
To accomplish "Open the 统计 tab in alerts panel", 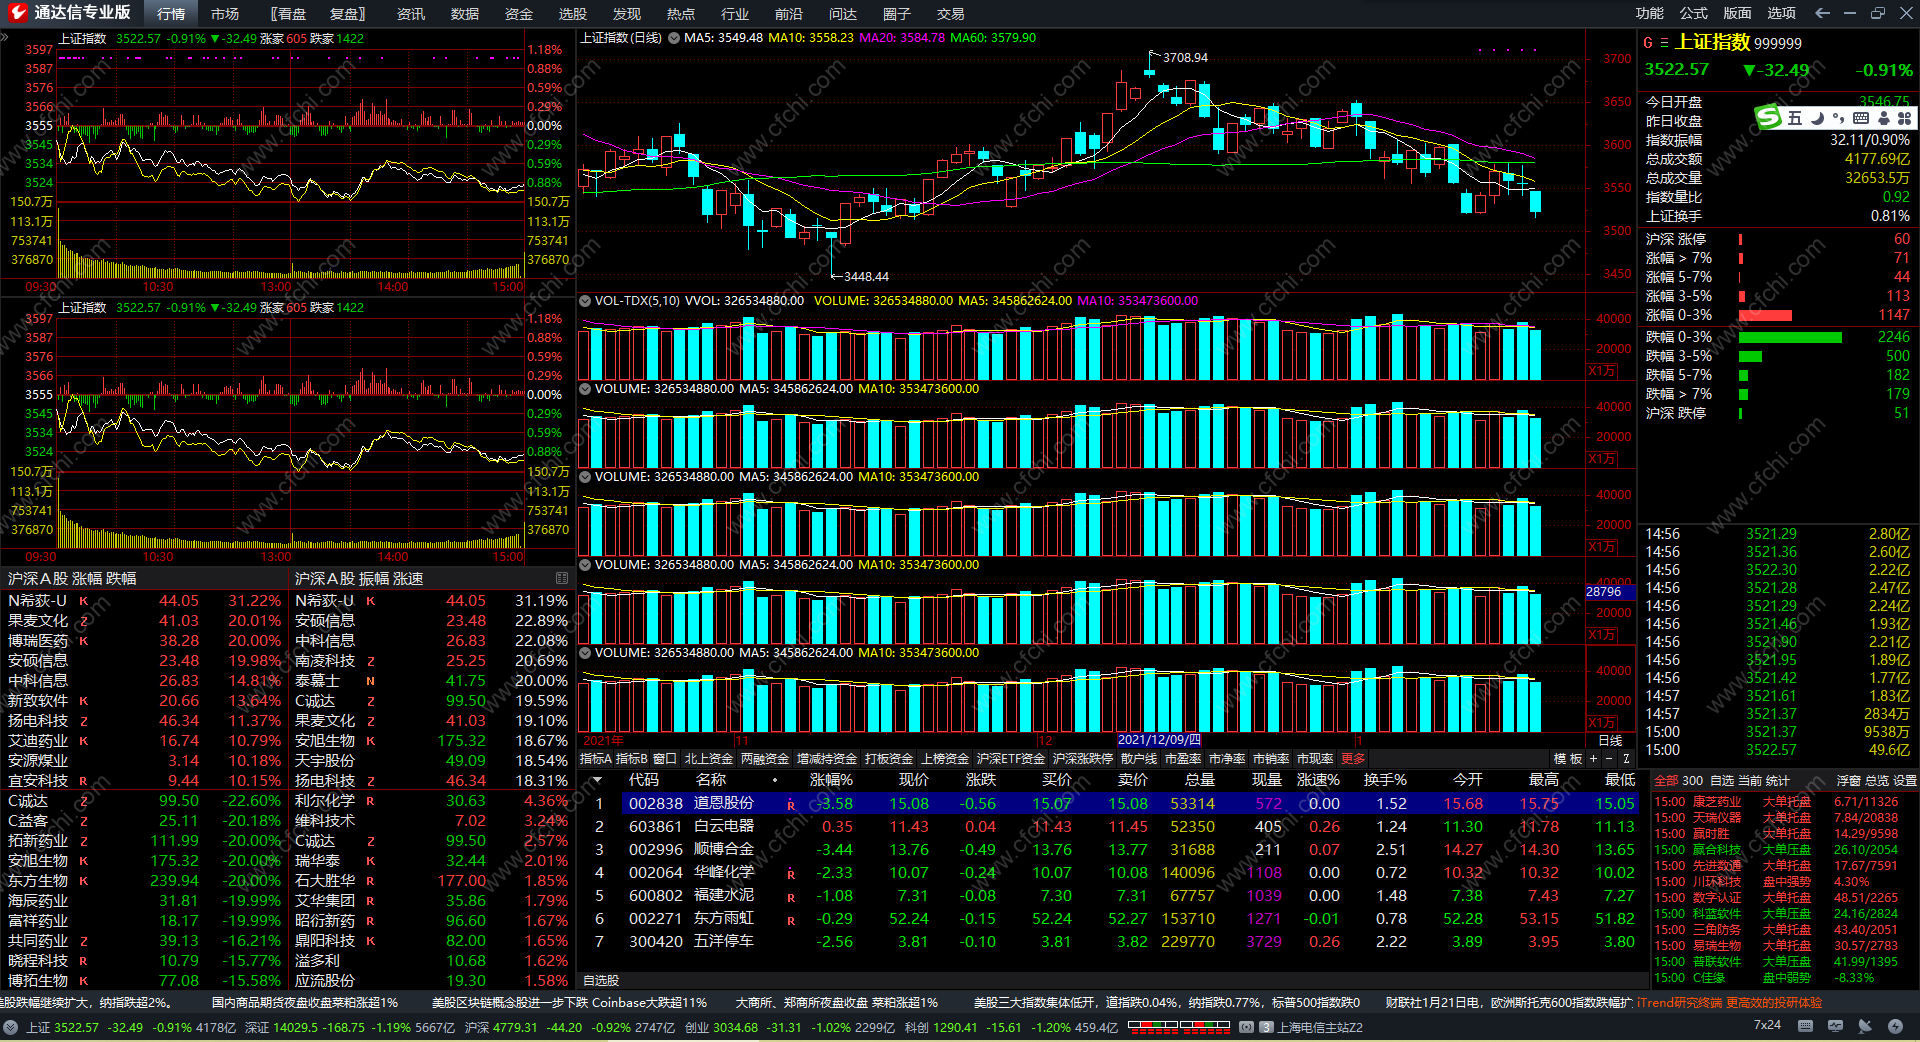I will (1778, 781).
